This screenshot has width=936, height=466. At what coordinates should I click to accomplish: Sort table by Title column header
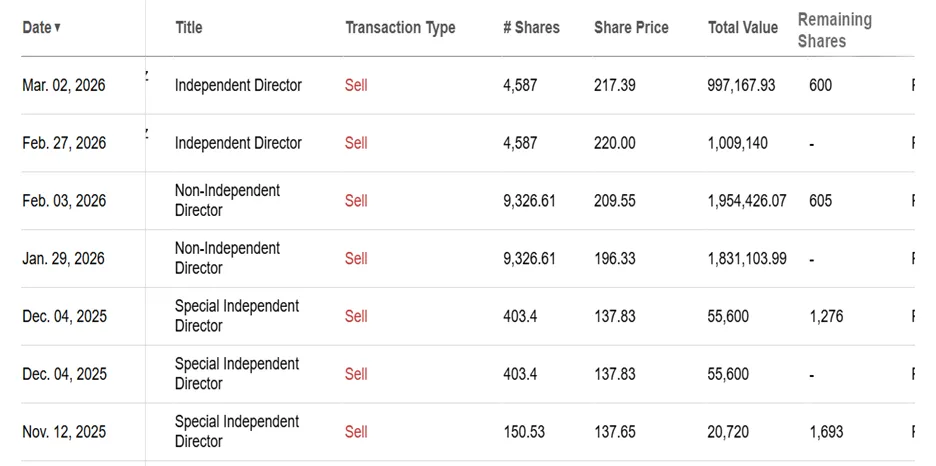[x=188, y=28]
